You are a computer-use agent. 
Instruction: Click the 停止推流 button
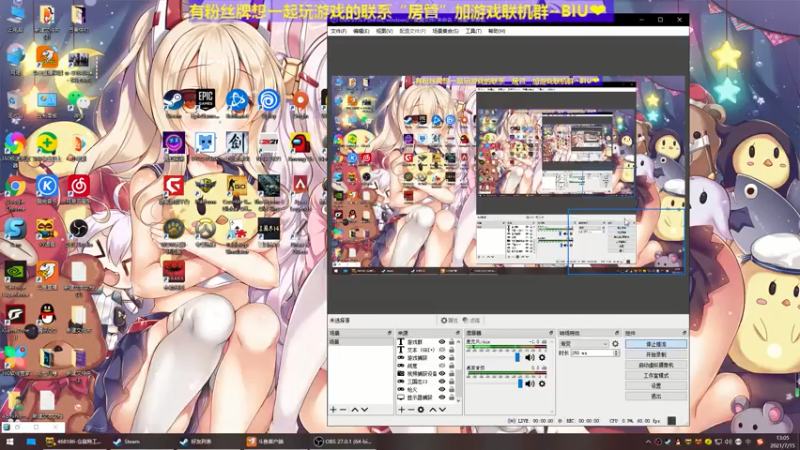(656, 344)
